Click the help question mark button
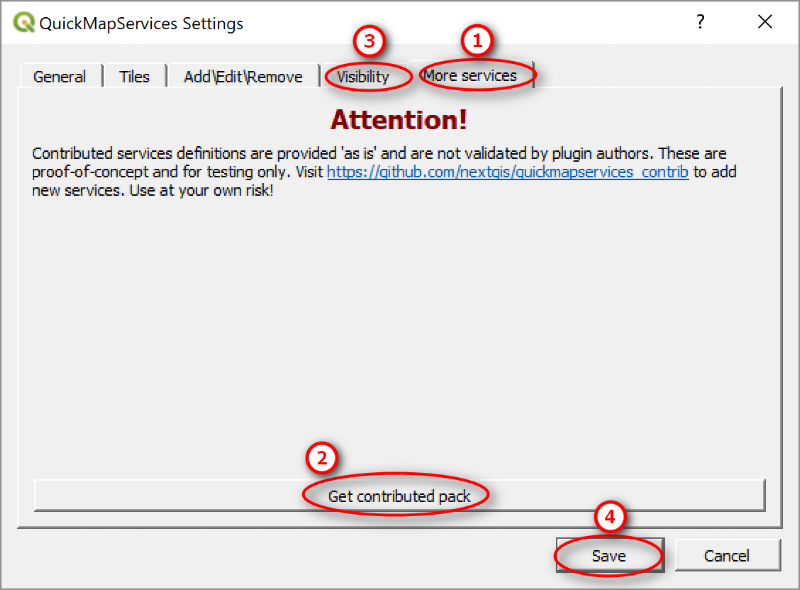This screenshot has height=590, width=800. tap(701, 22)
